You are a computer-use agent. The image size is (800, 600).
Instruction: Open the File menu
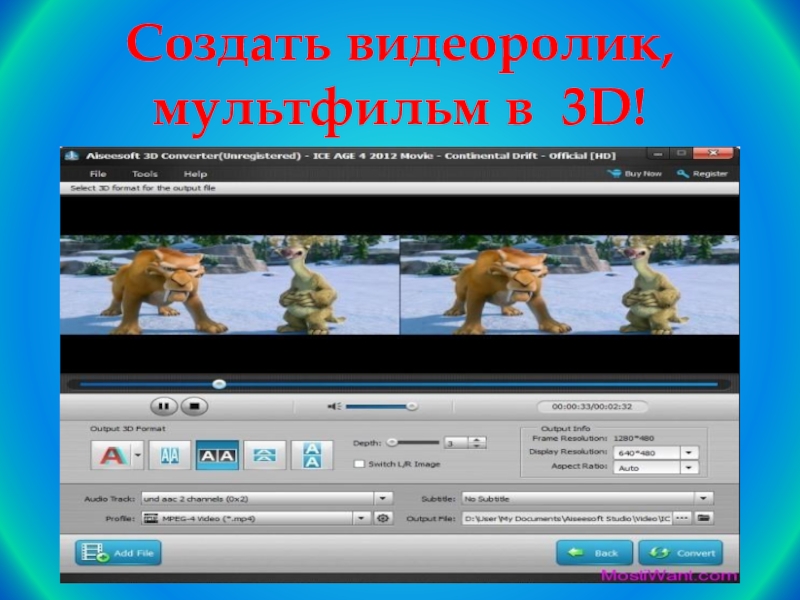click(98, 174)
